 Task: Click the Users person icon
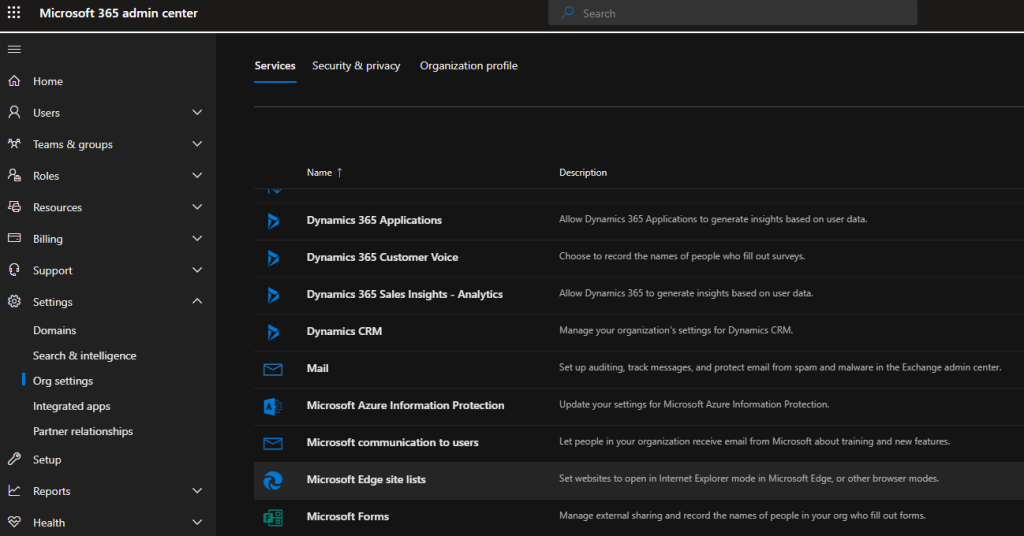[14, 112]
